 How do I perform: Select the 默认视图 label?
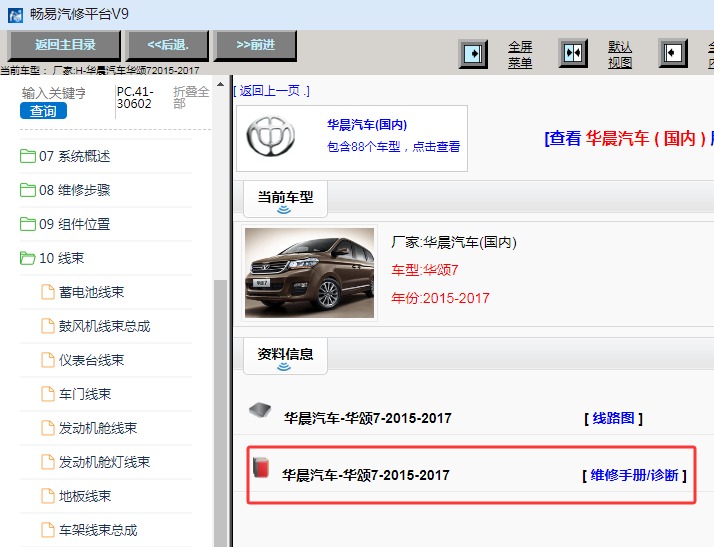point(620,54)
